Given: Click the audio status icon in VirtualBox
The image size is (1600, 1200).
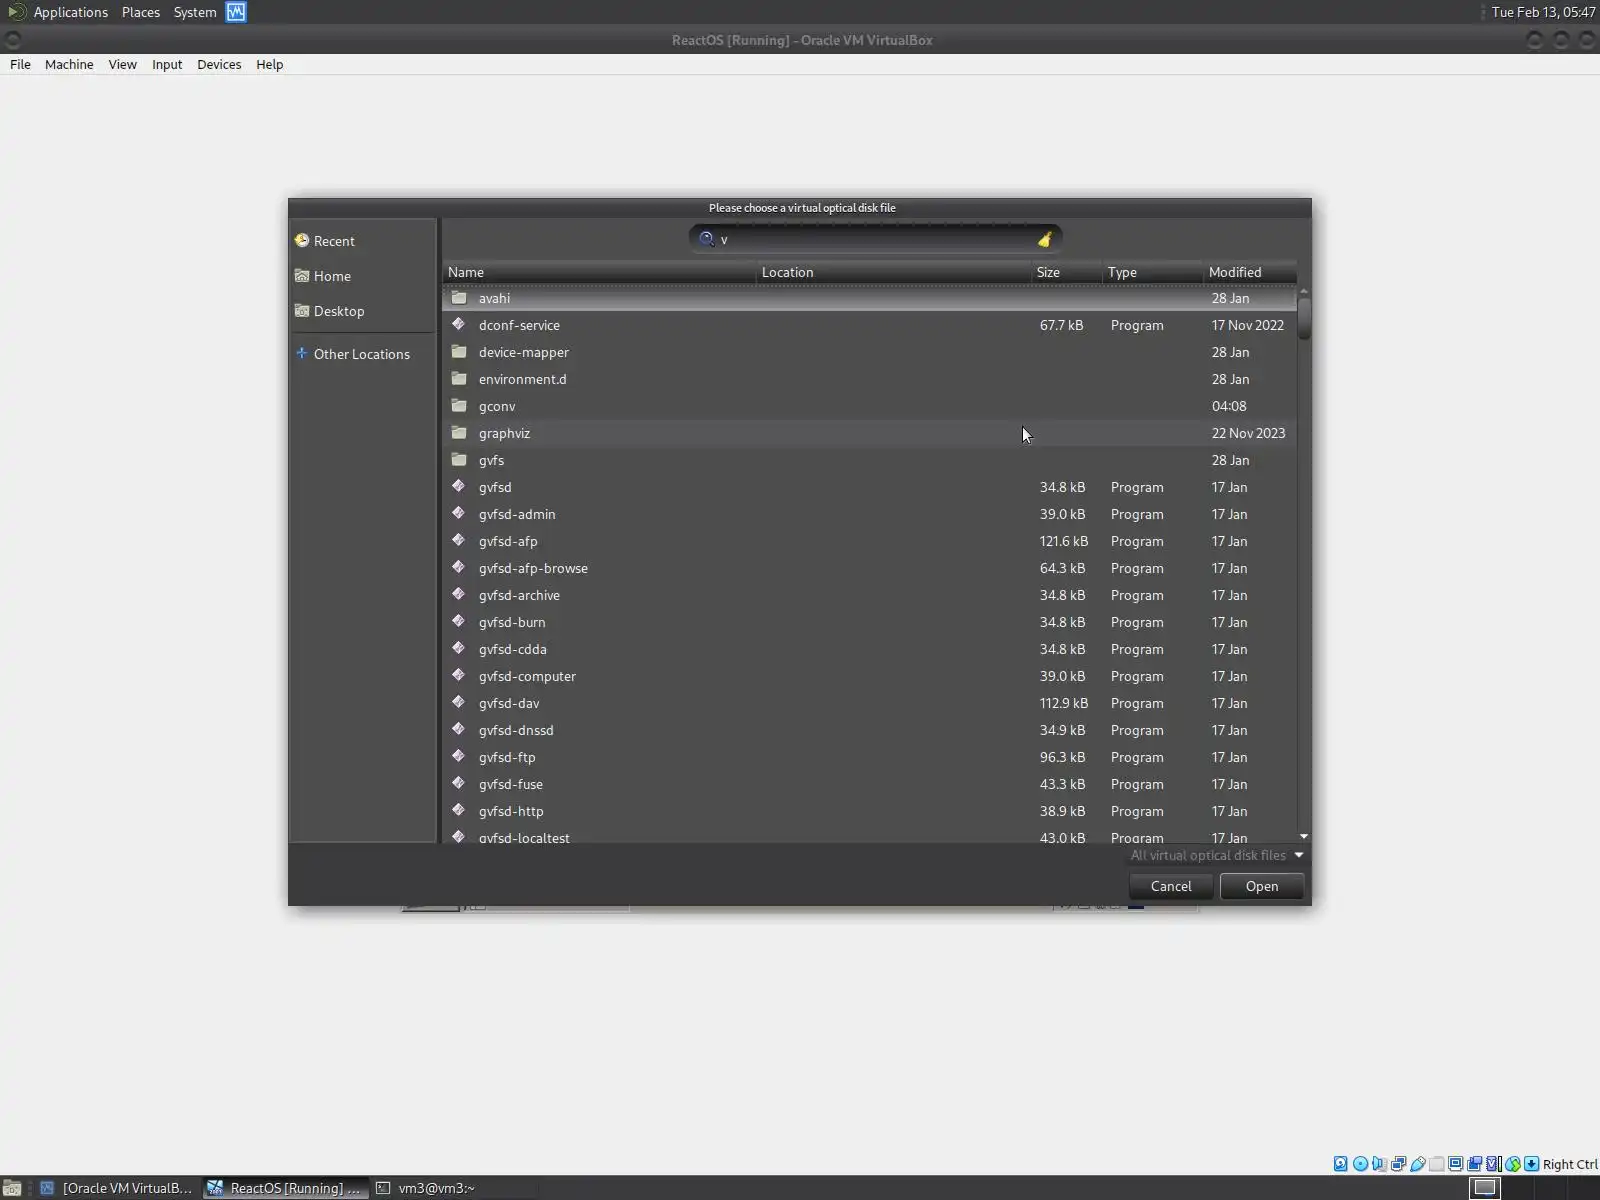Looking at the screenshot, I should [1379, 1164].
